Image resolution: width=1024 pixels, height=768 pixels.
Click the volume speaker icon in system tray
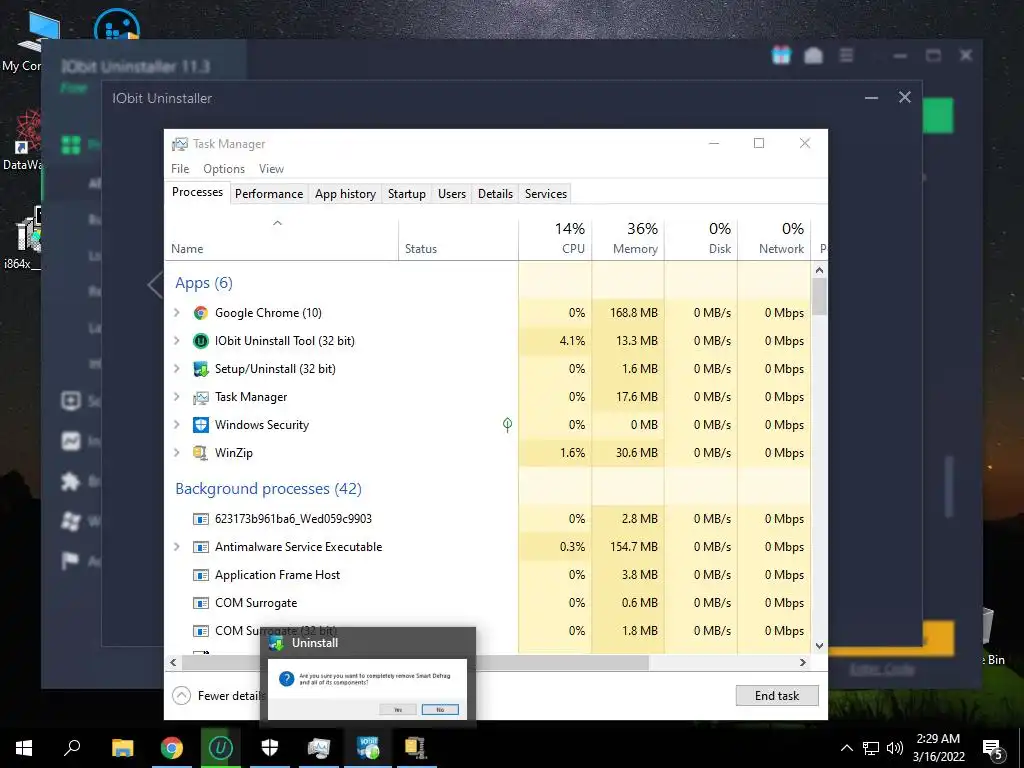click(895, 748)
